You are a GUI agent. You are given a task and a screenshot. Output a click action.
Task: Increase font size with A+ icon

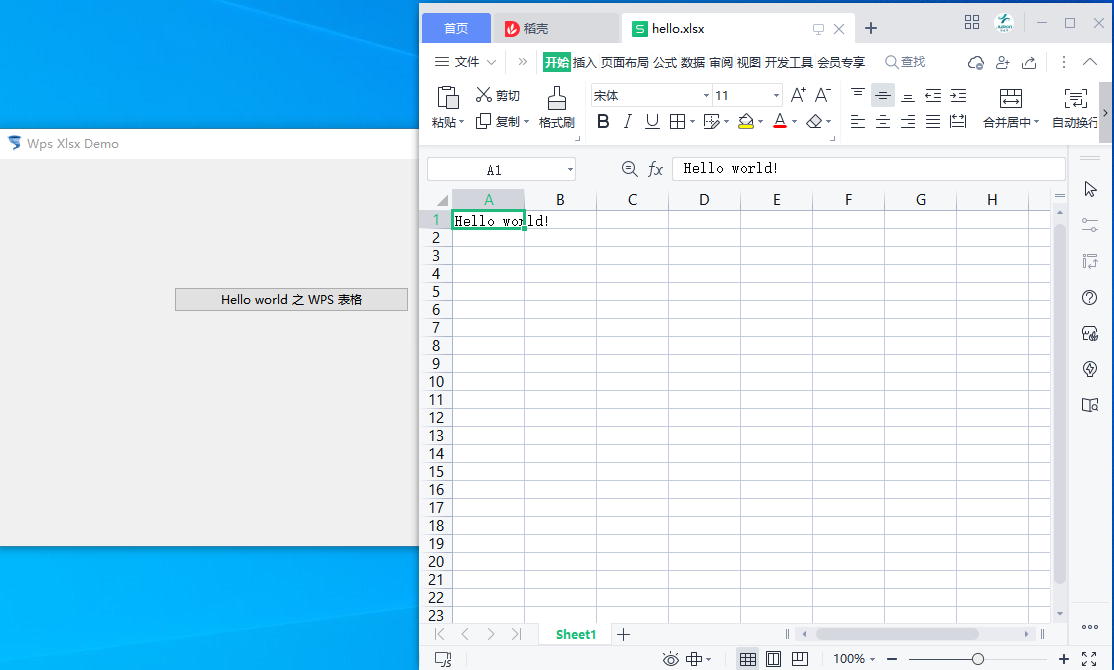(x=798, y=95)
